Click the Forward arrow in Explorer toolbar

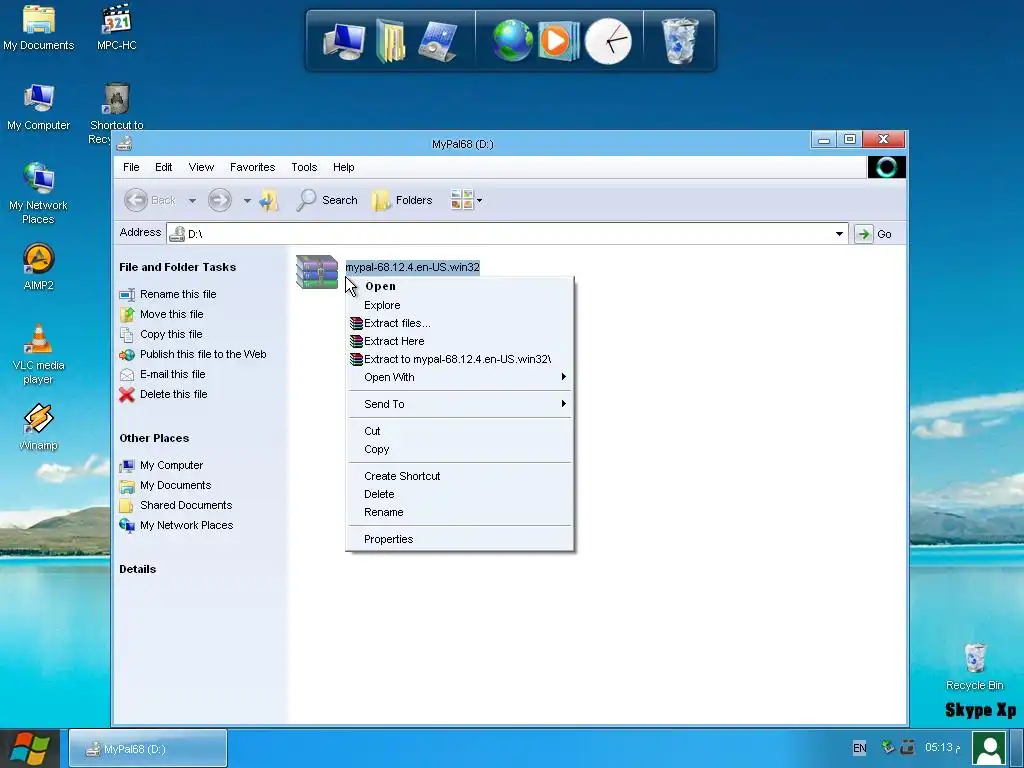tap(220, 200)
